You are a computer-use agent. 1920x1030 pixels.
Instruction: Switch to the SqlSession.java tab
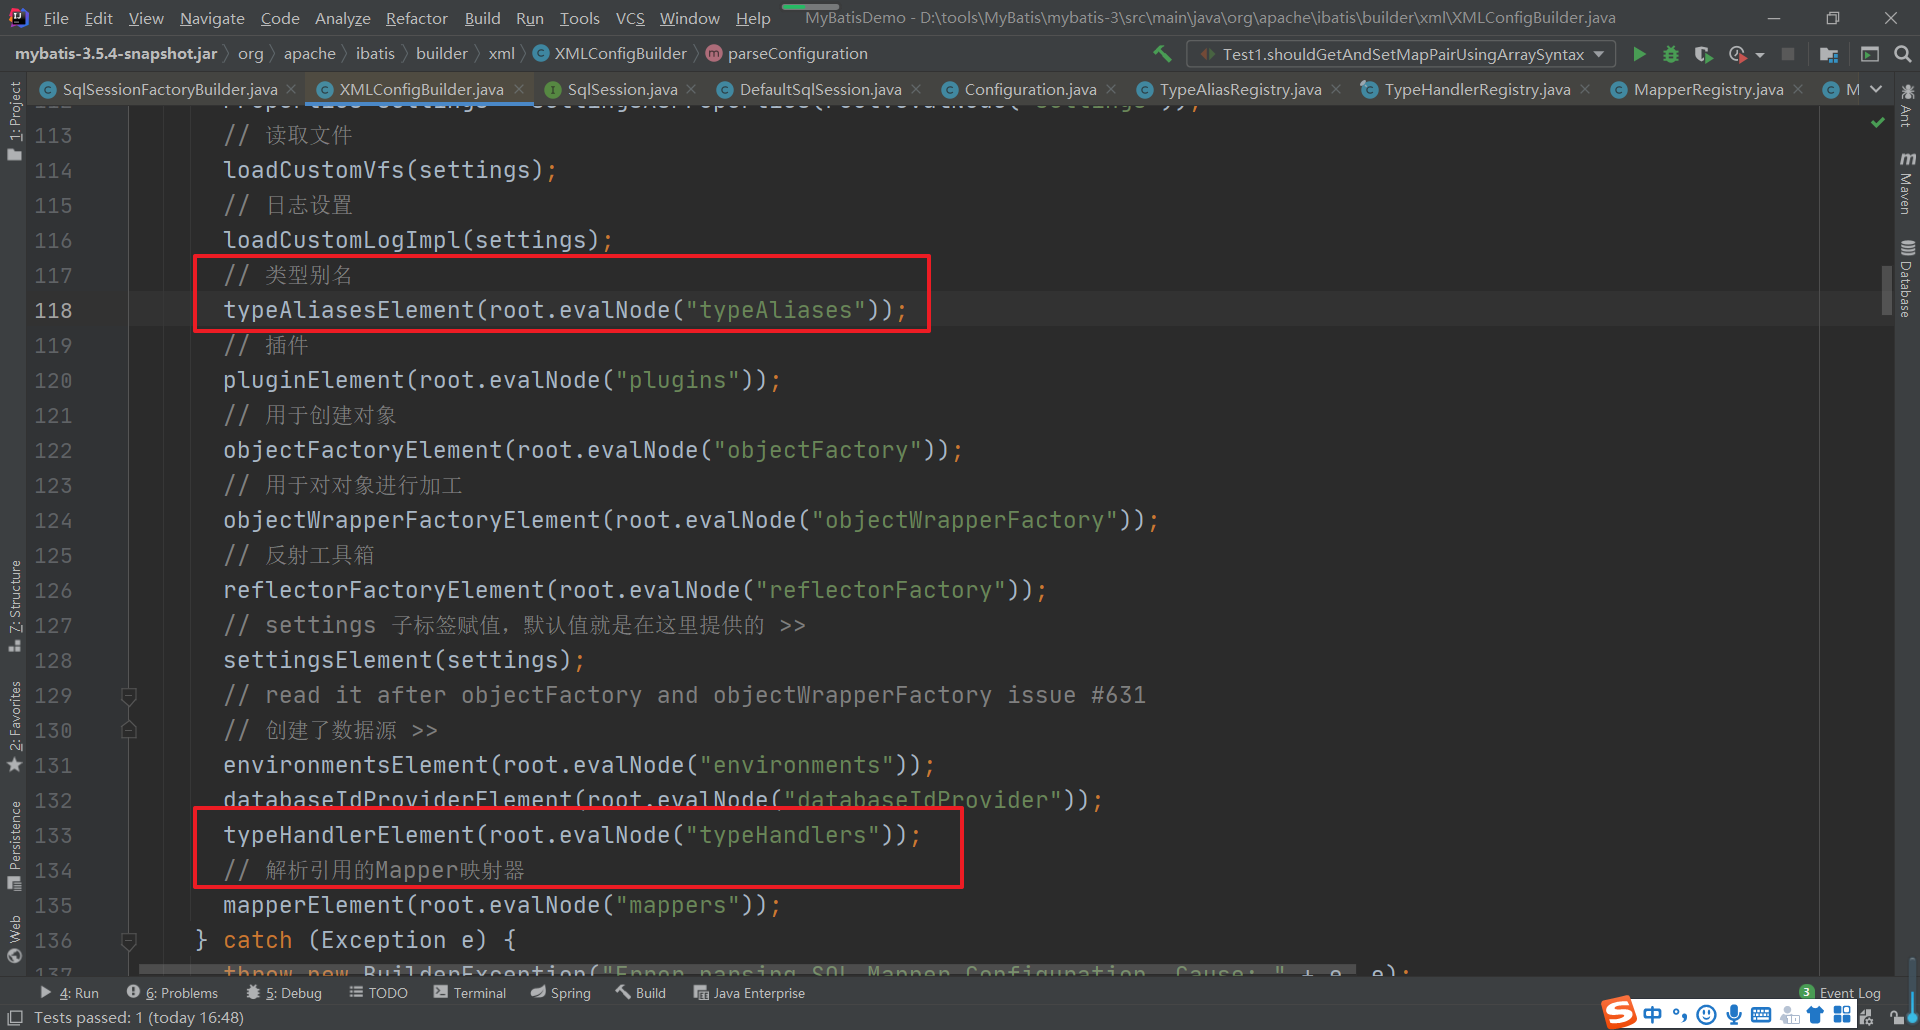(621, 90)
